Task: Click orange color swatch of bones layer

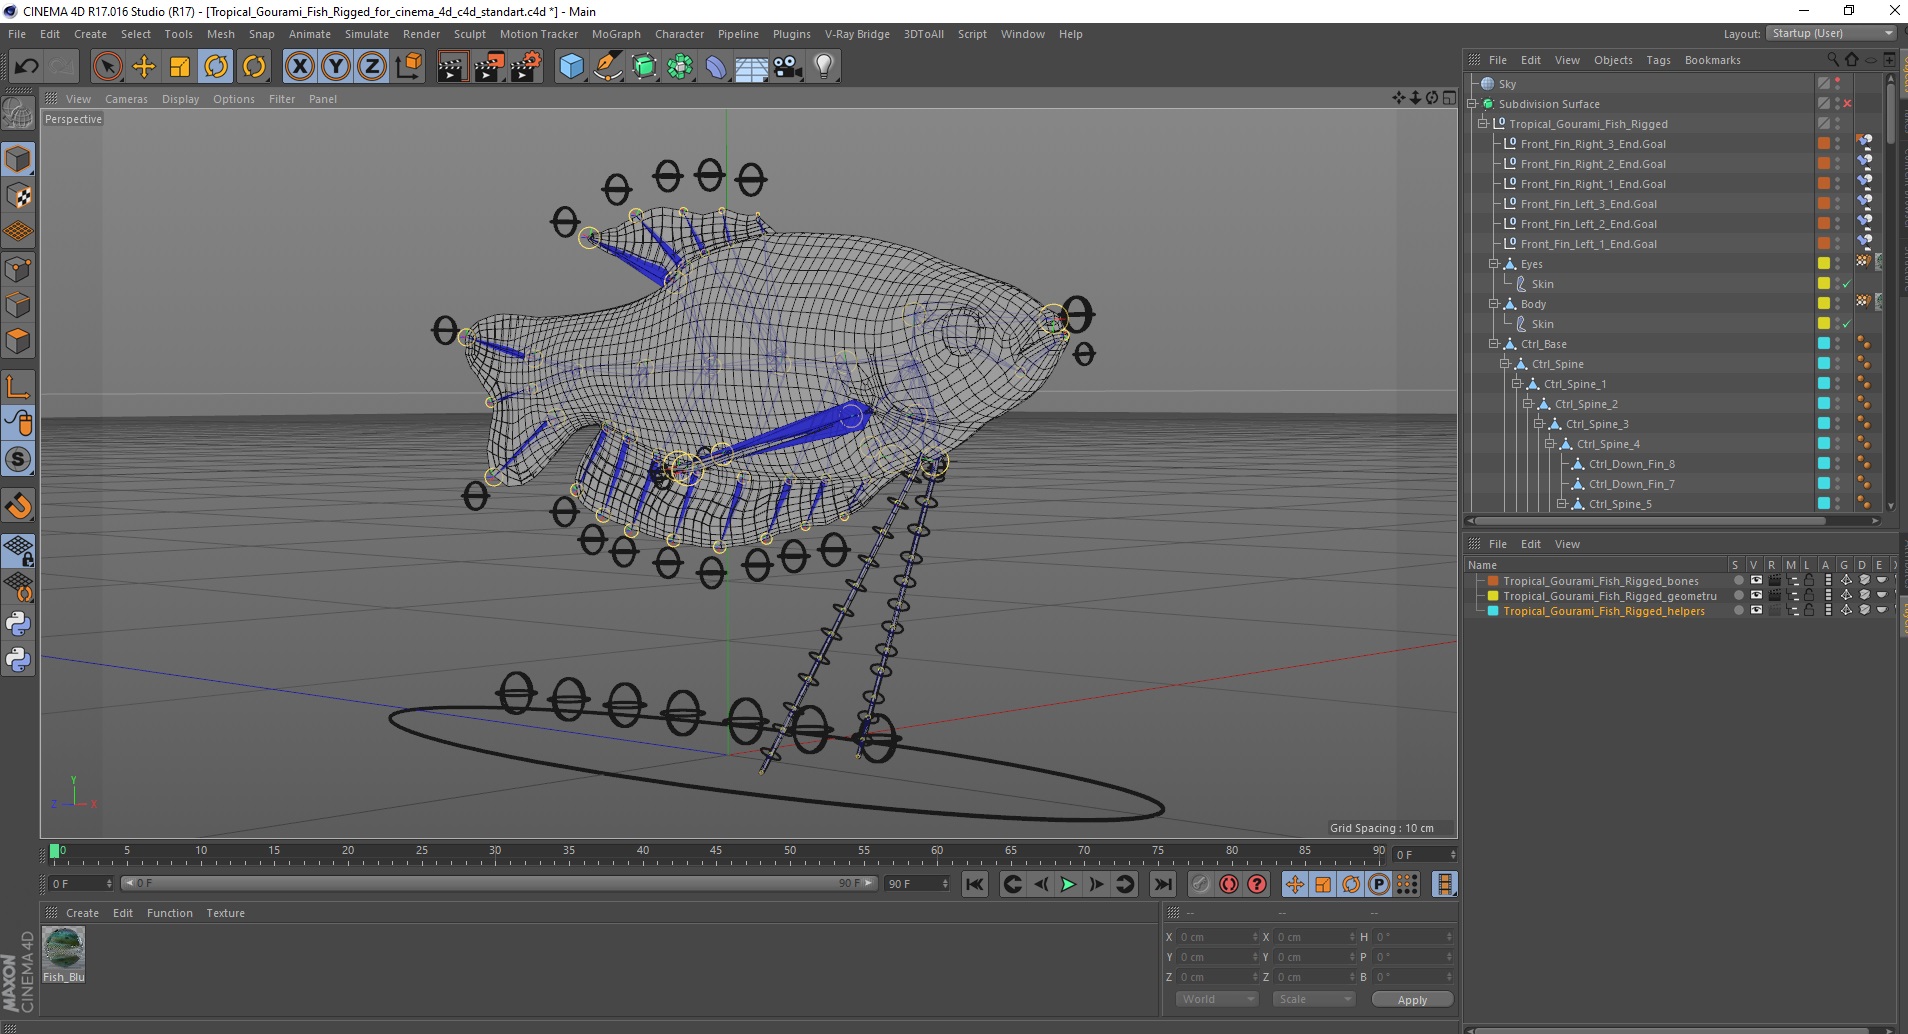Action: [x=1493, y=581]
